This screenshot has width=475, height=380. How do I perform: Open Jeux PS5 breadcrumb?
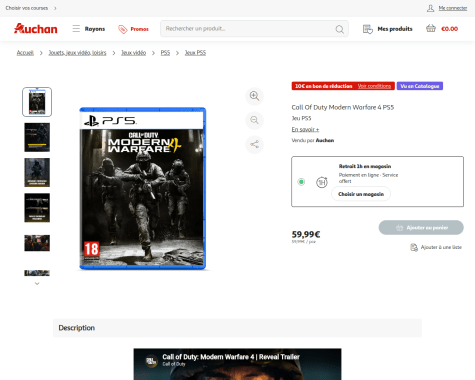(195, 53)
